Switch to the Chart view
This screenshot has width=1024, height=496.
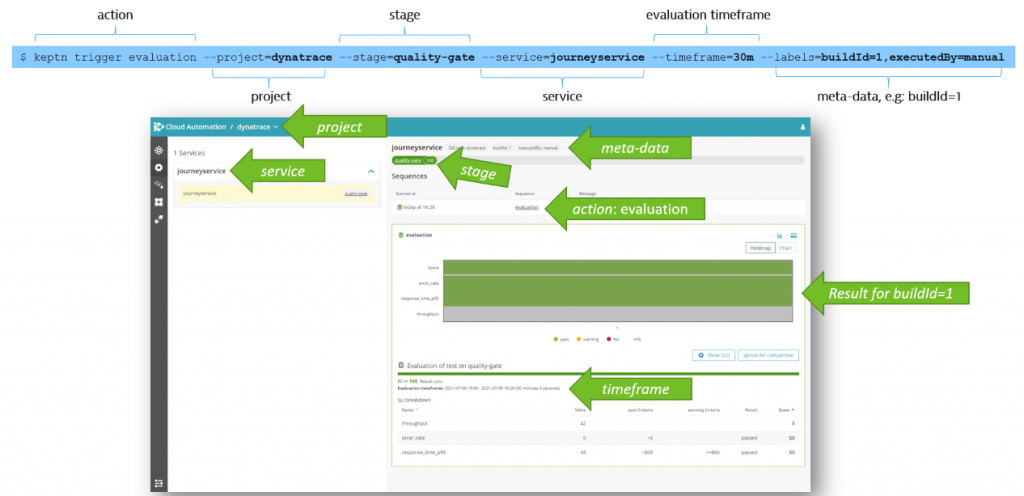[x=785, y=248]
